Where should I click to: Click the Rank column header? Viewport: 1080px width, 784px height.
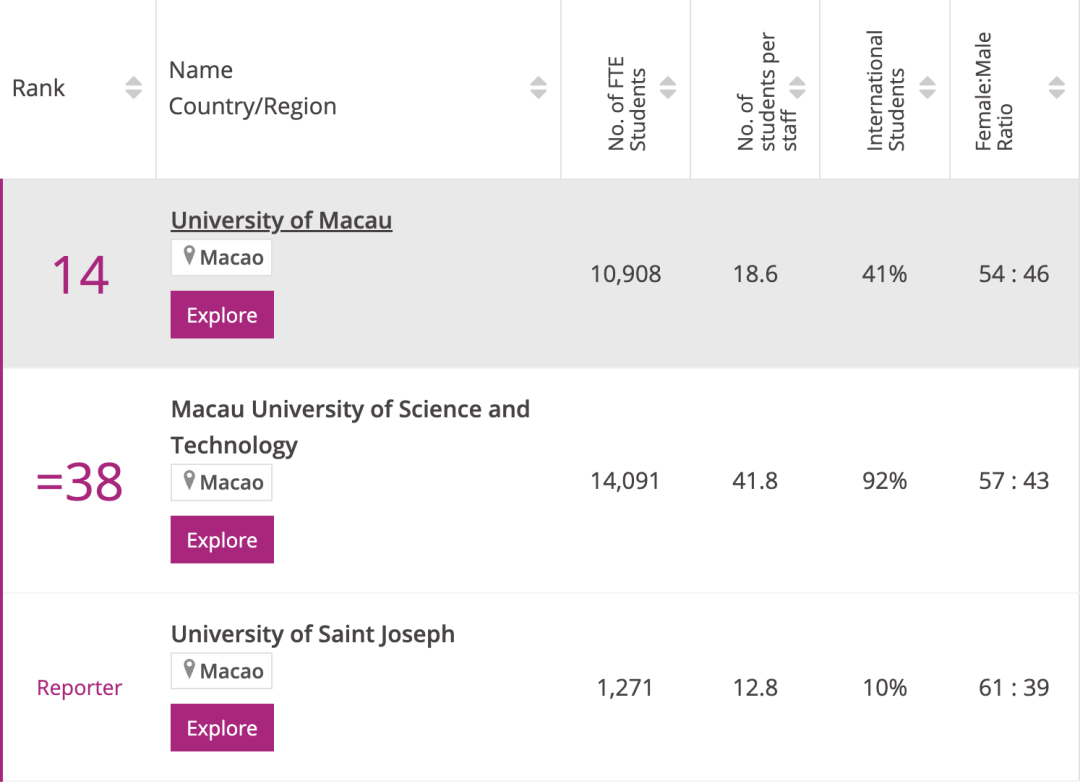38,88
